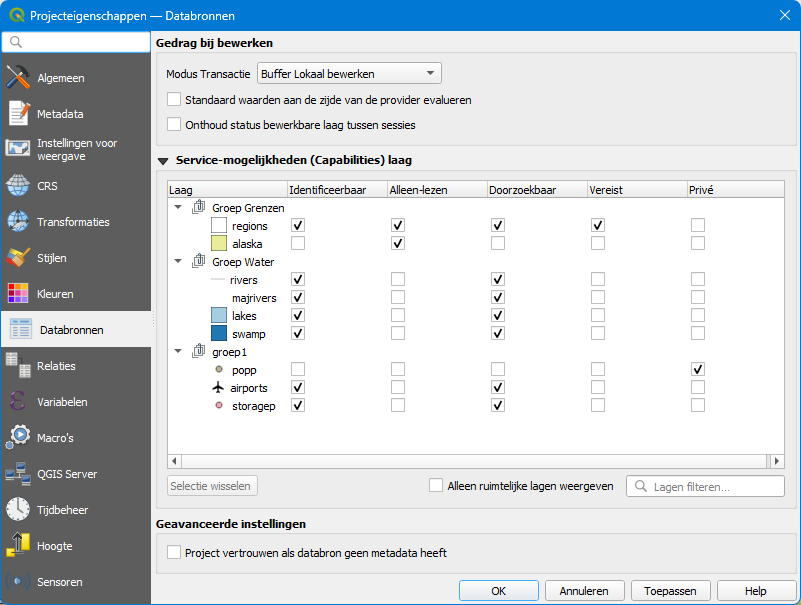Click the Privé column header
This screenshot has height=605, width=801.
tap(736, 190)
